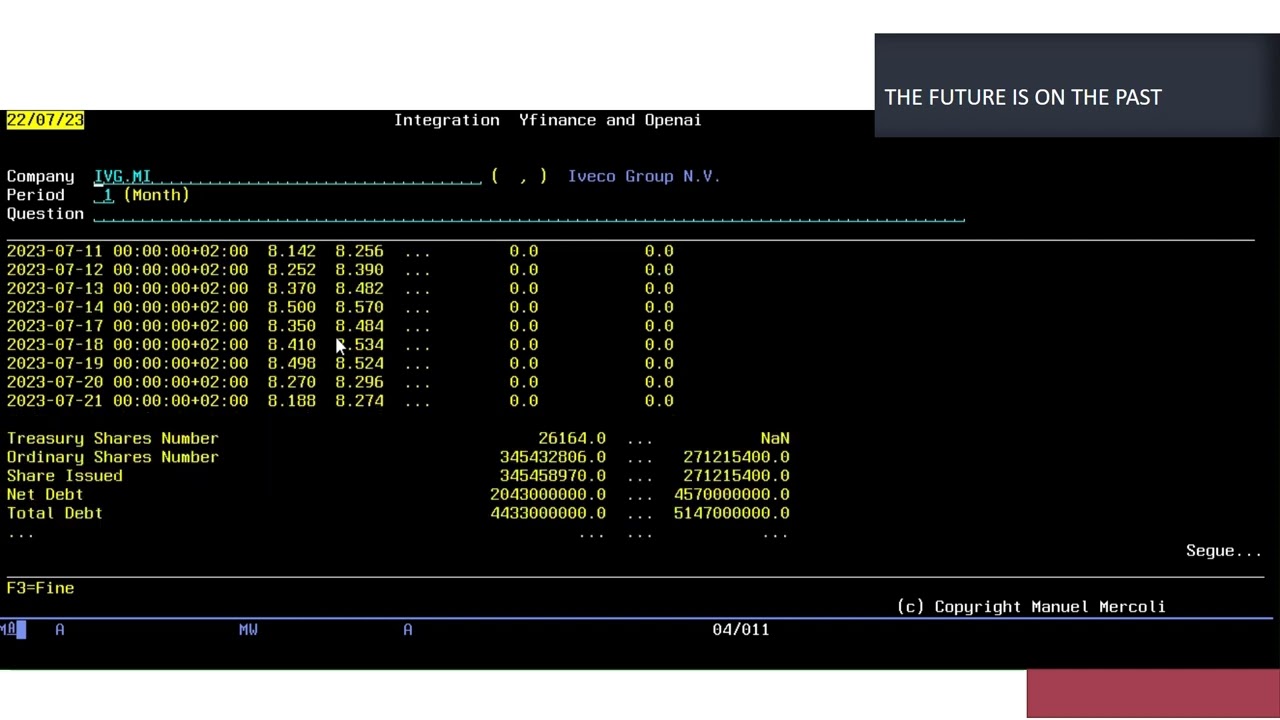The height and width of the screenshot is (720, 1280).
Task: Click the (c) Copyright Manuel Mercoli text
Action: (x=1031, y=607)
